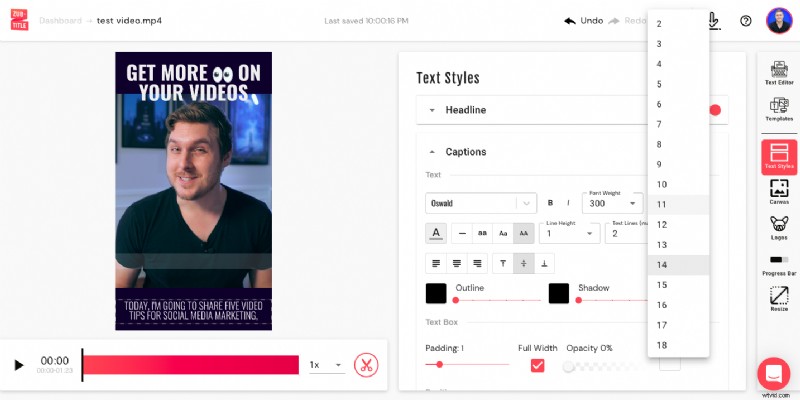Open the Text Editor panel

[x=779, y=73]
